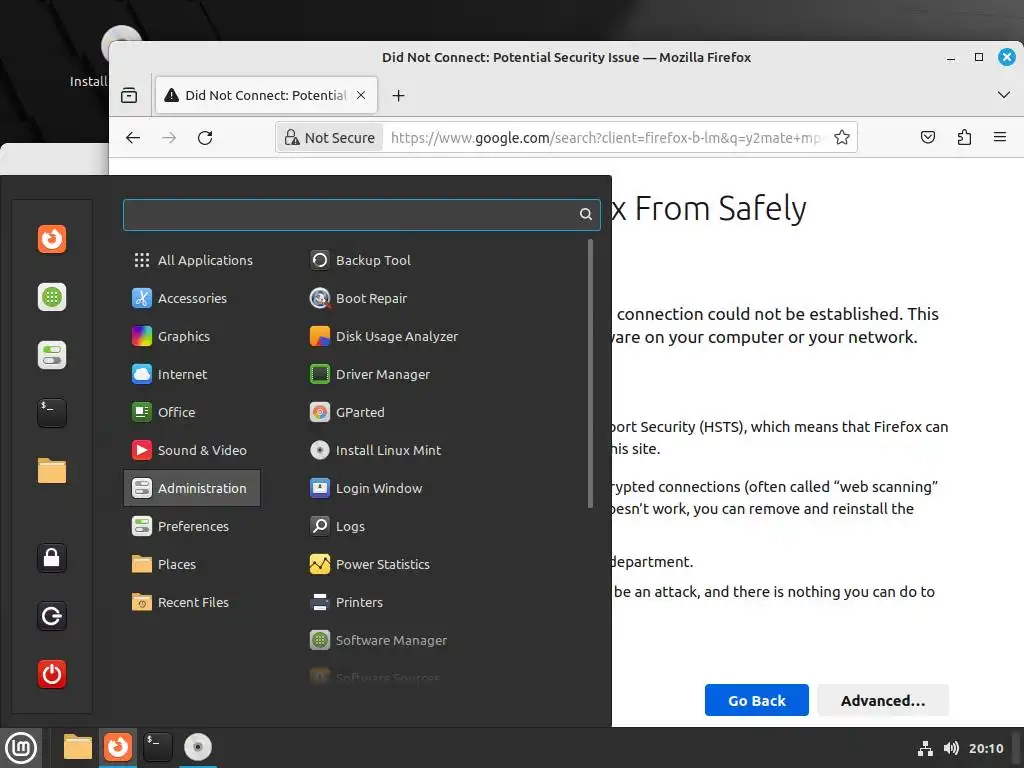Open Firefox's hamburger application menu
The height and width of the screenshot is (768, 1024).
(999, 137)
